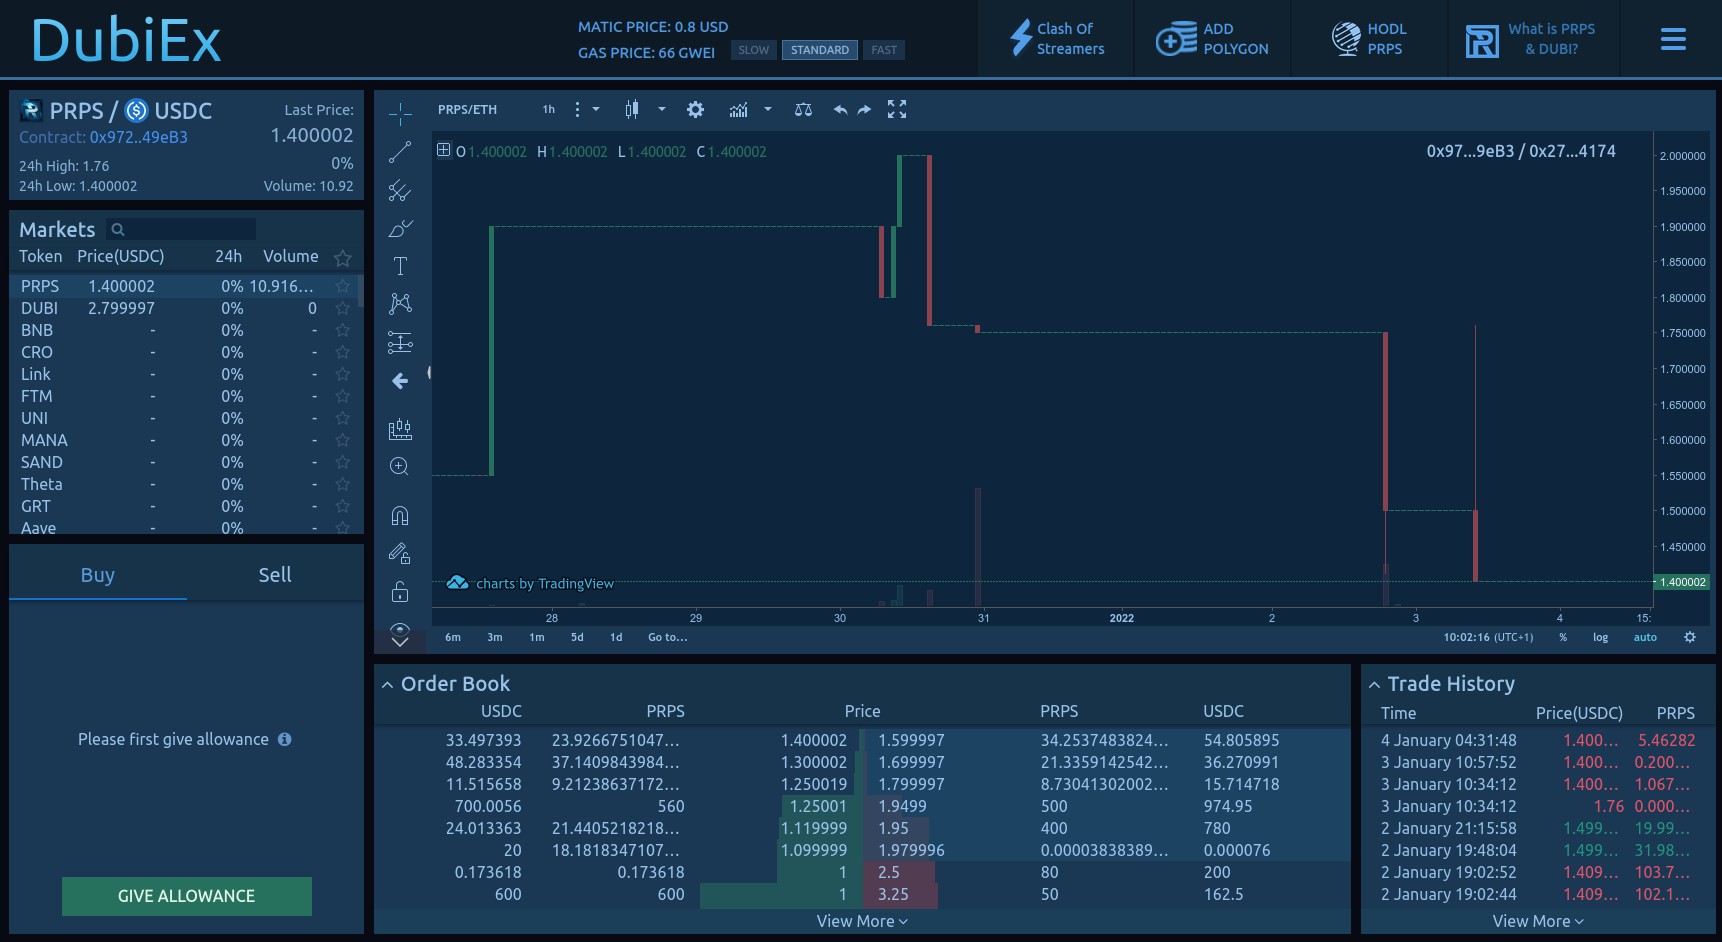
Task: Activate the zoom in magnifier tool
Action: point(400,467)
